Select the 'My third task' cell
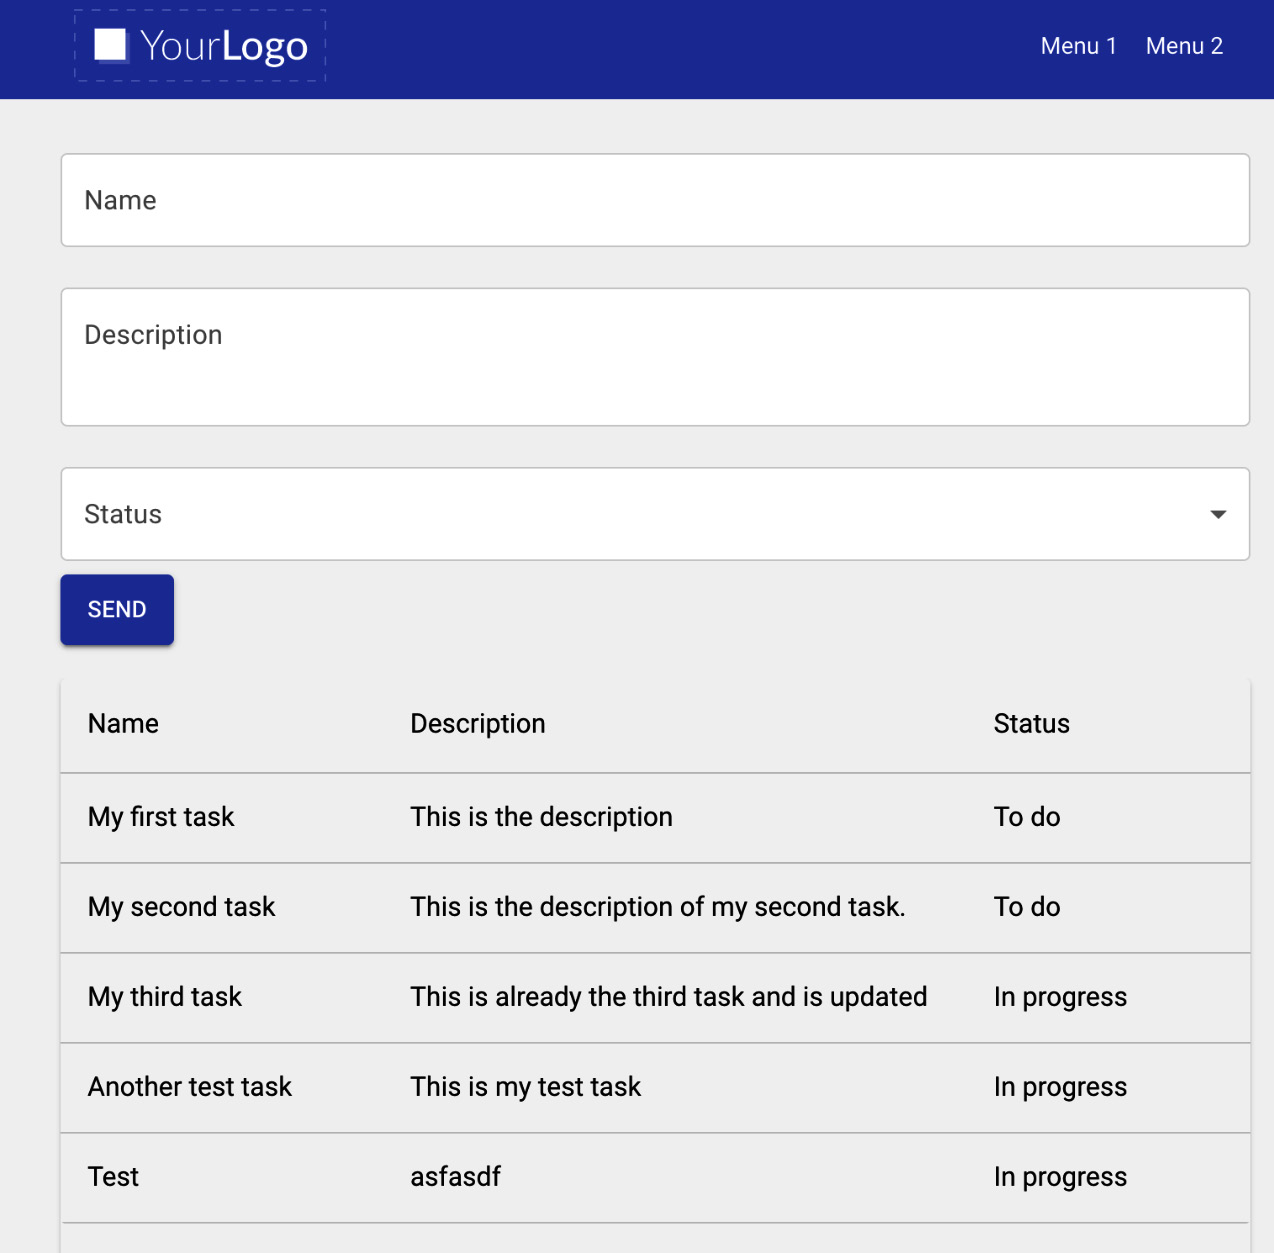Image resolution: width=1274 pixels, height=1253 pixels. 165,997
